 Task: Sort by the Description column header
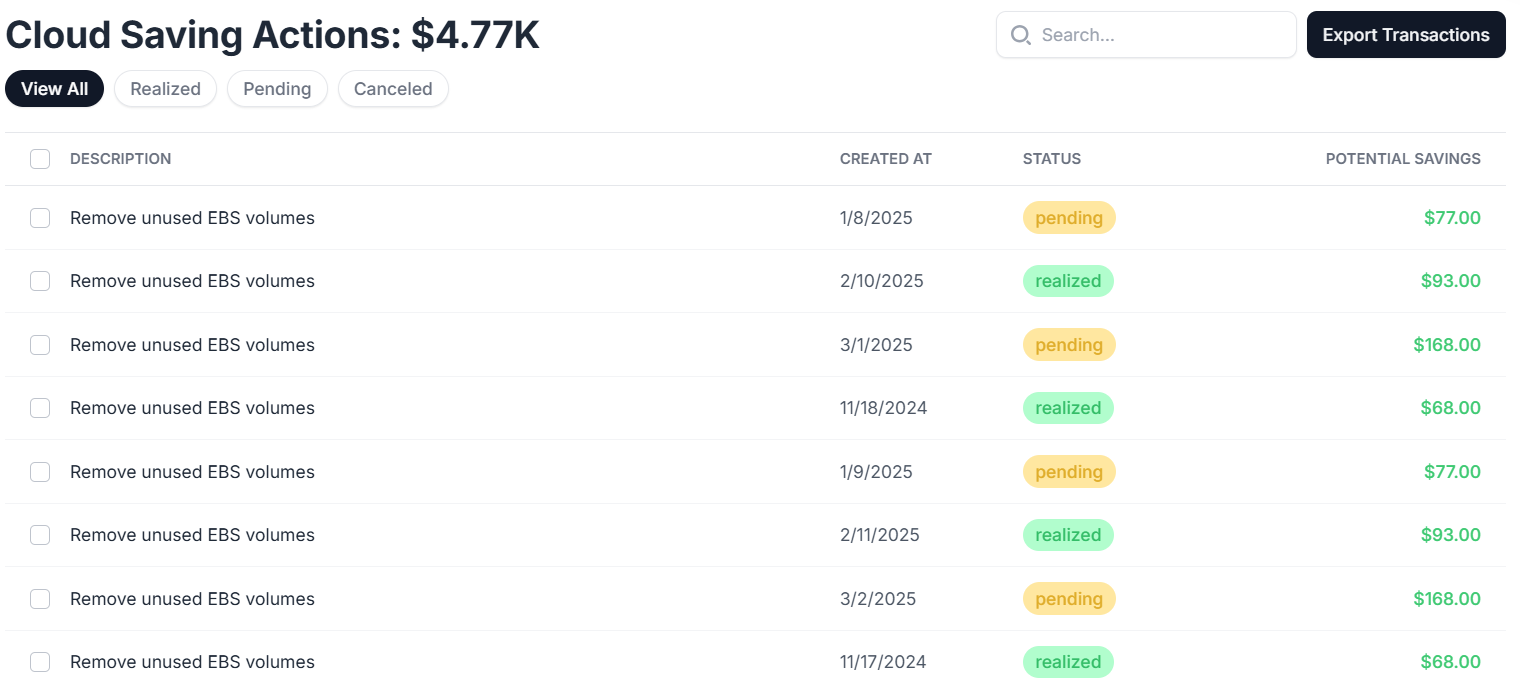coord(120,159)
